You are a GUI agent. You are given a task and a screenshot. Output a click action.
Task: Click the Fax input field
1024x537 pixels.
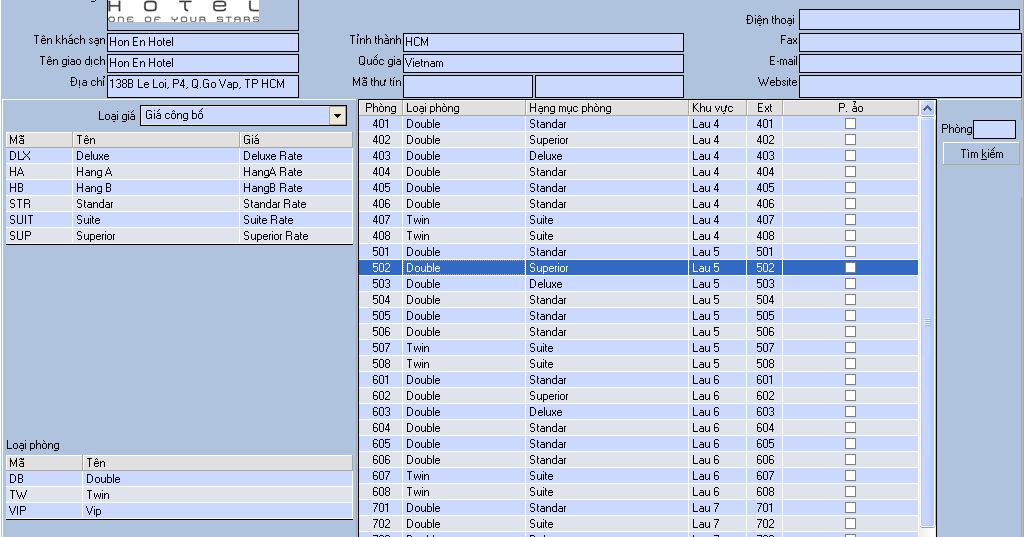pyautogui.click(x=910, y=42)
